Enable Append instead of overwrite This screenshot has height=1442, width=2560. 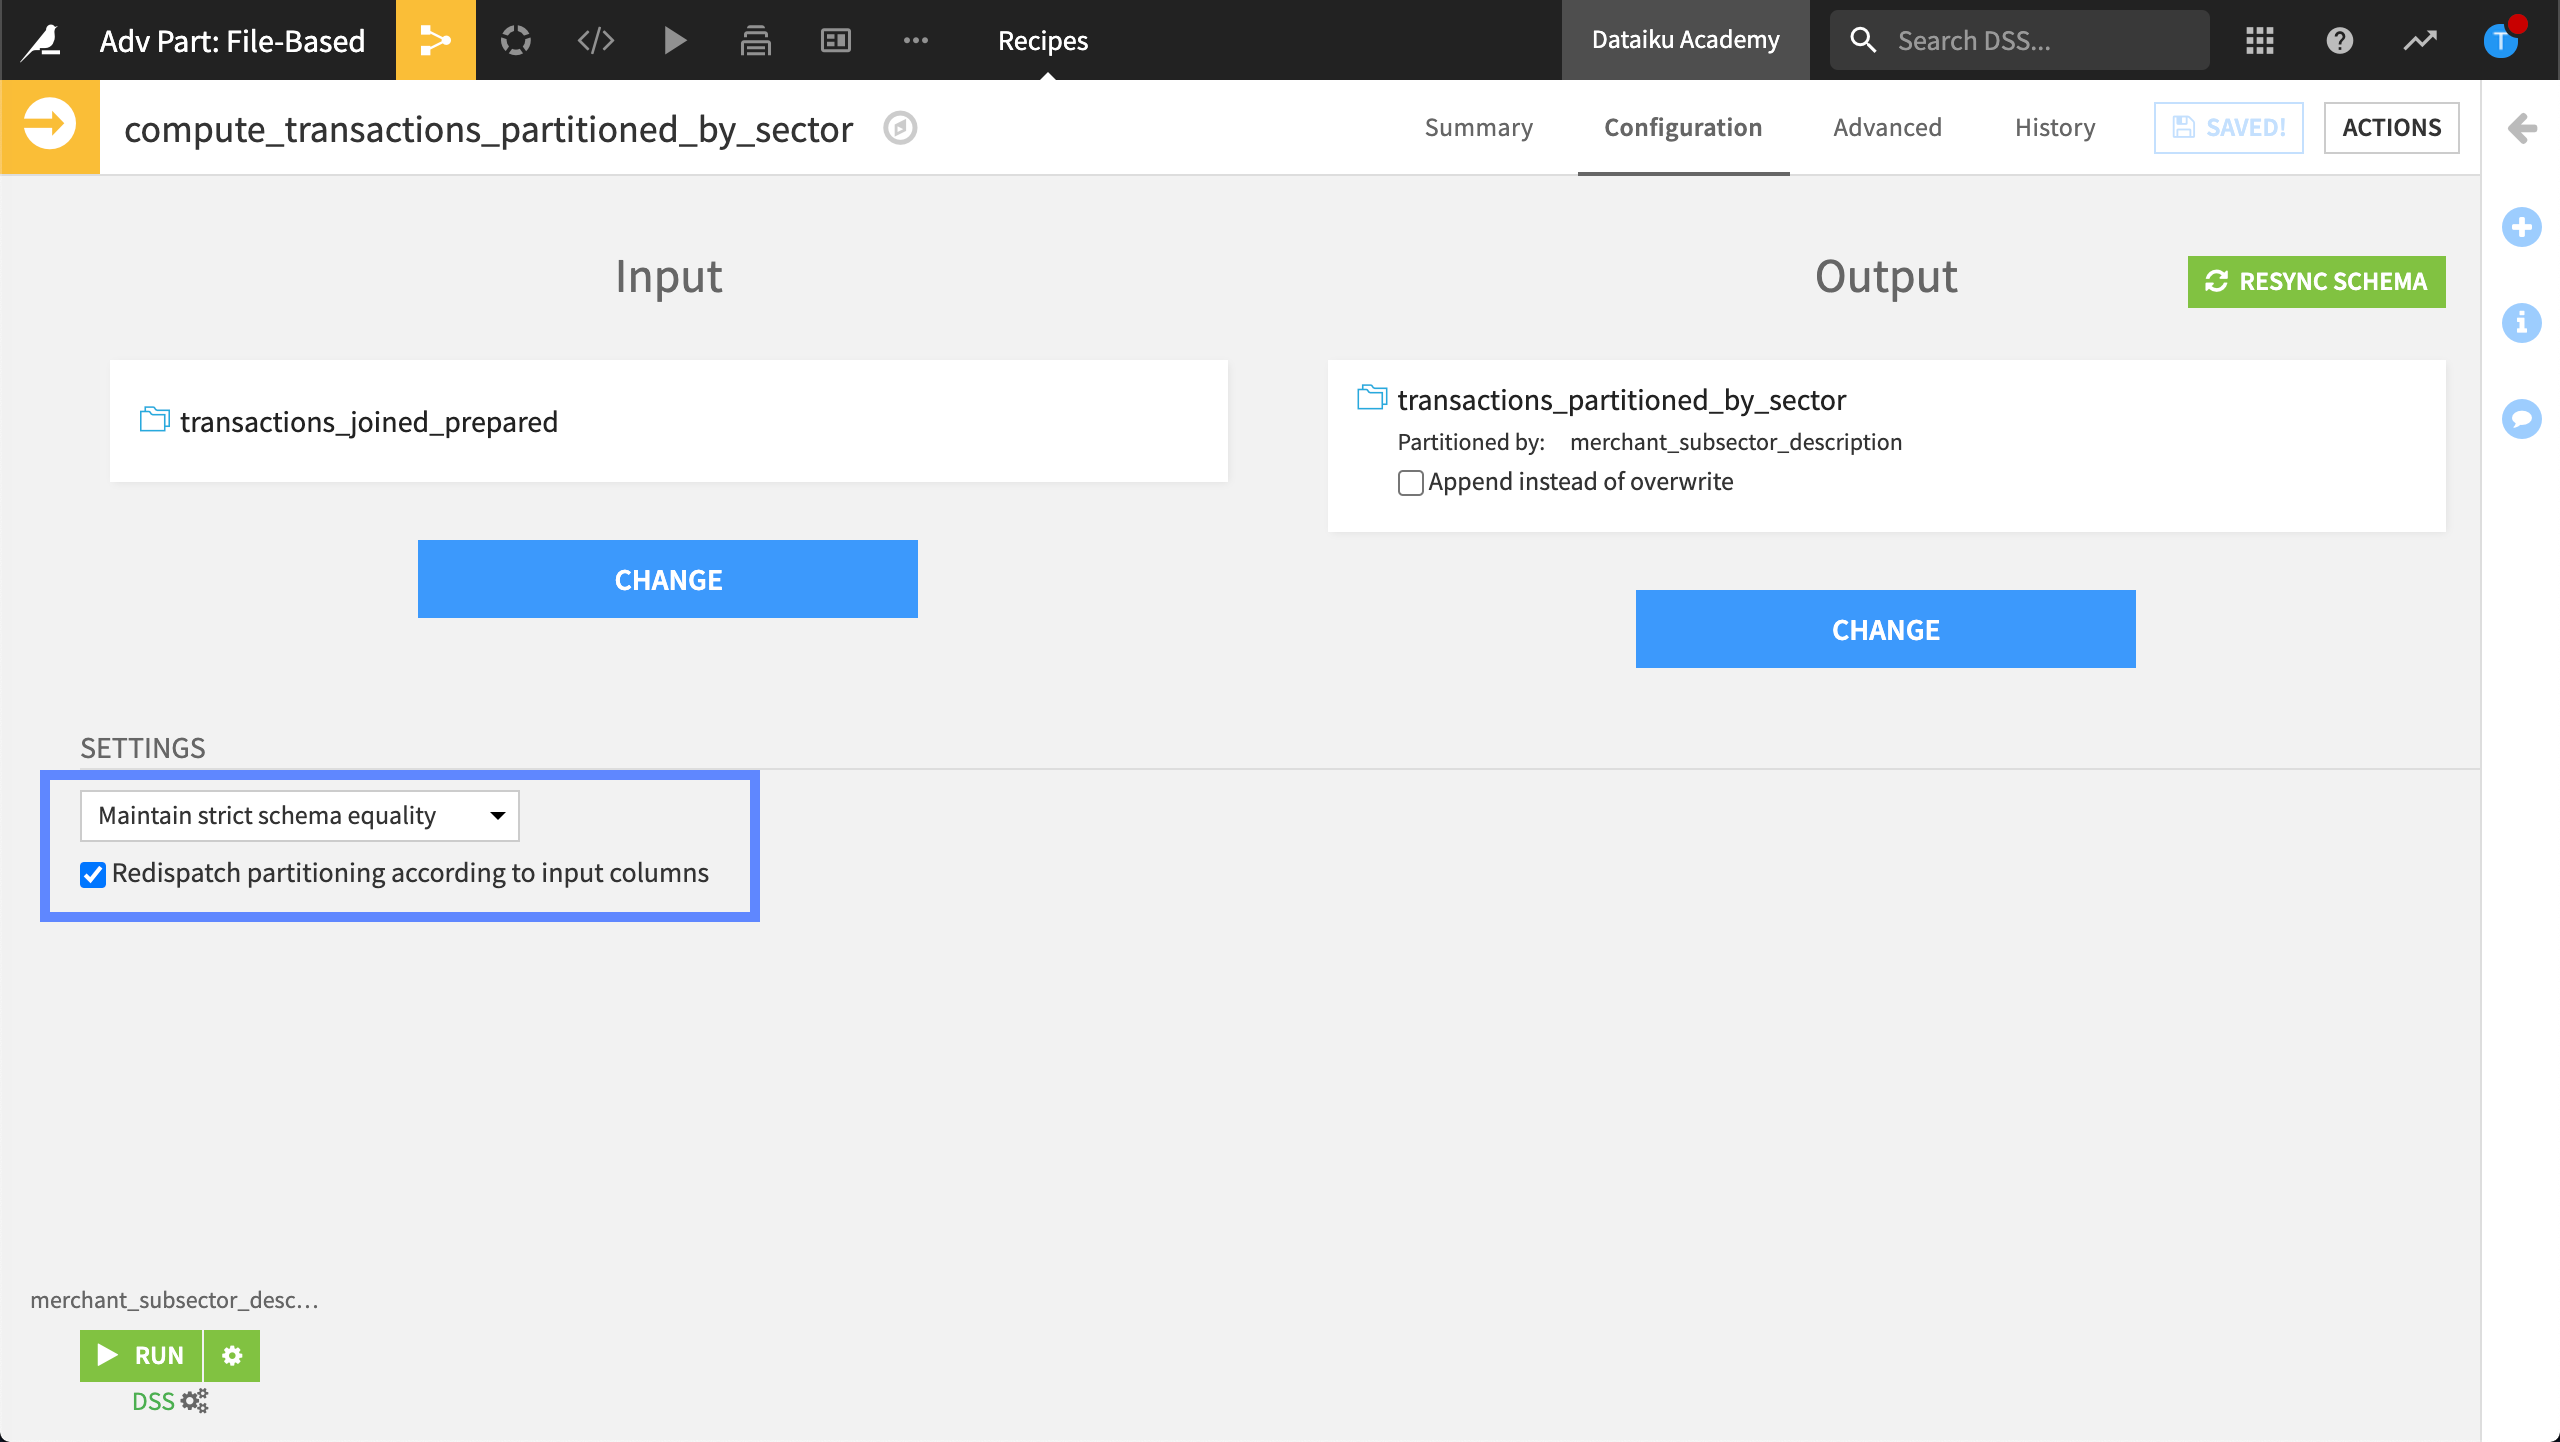(x=1410, y=483)
